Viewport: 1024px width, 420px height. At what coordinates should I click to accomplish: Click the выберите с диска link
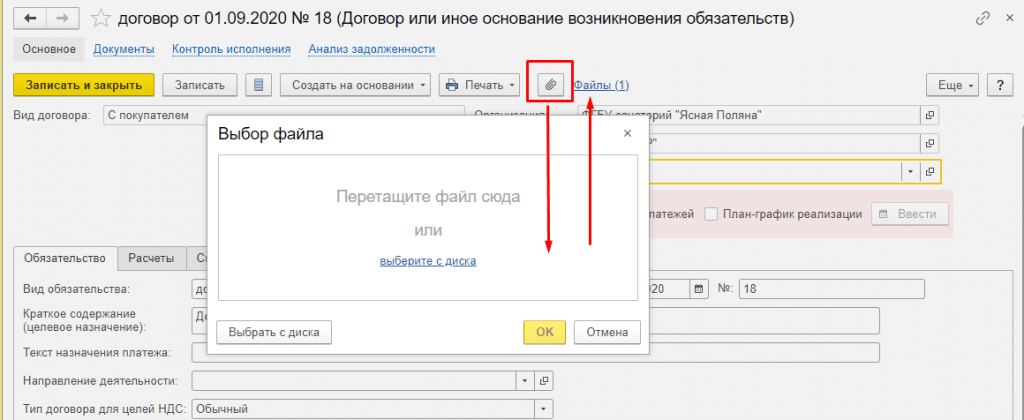427,261
